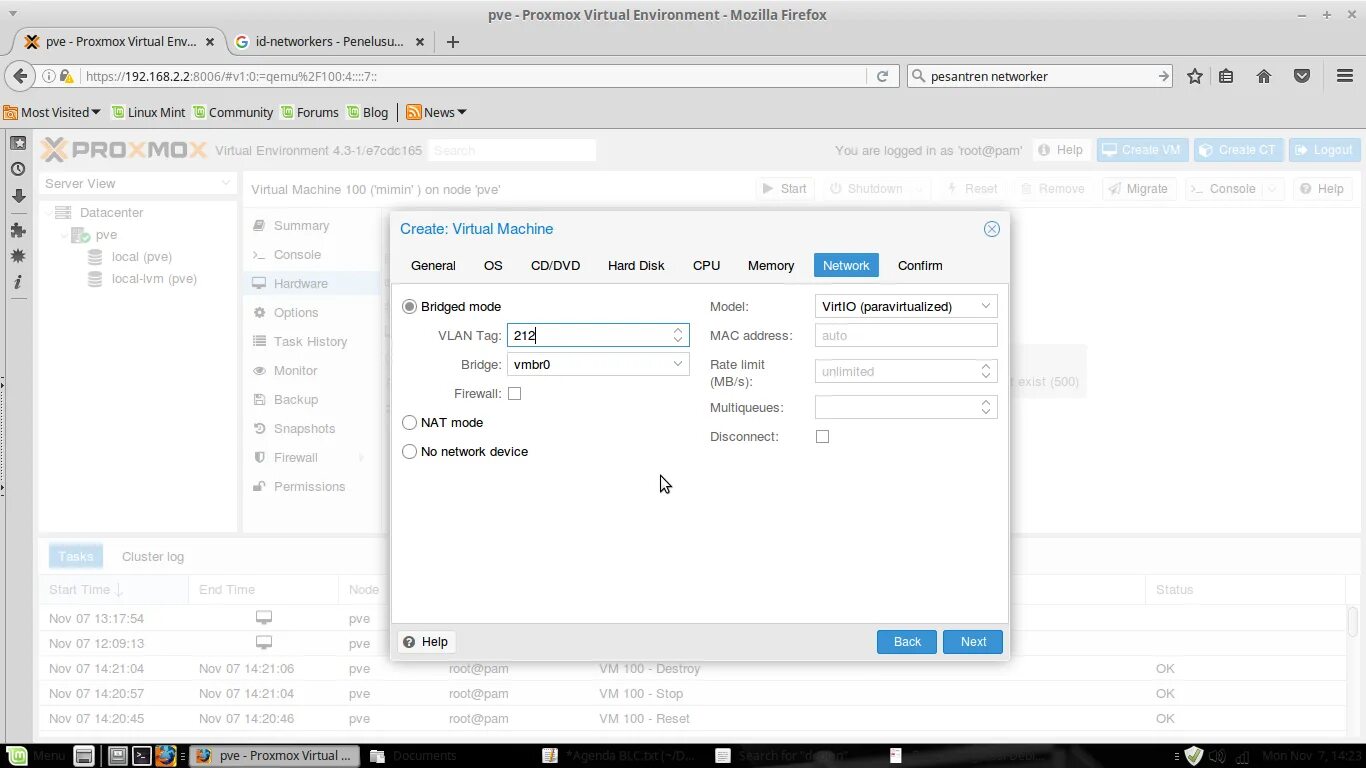Image resolution: width=1366 pixels, height=768 pixels.
Task: Select the Tasks tab
Action: [75, 557]
